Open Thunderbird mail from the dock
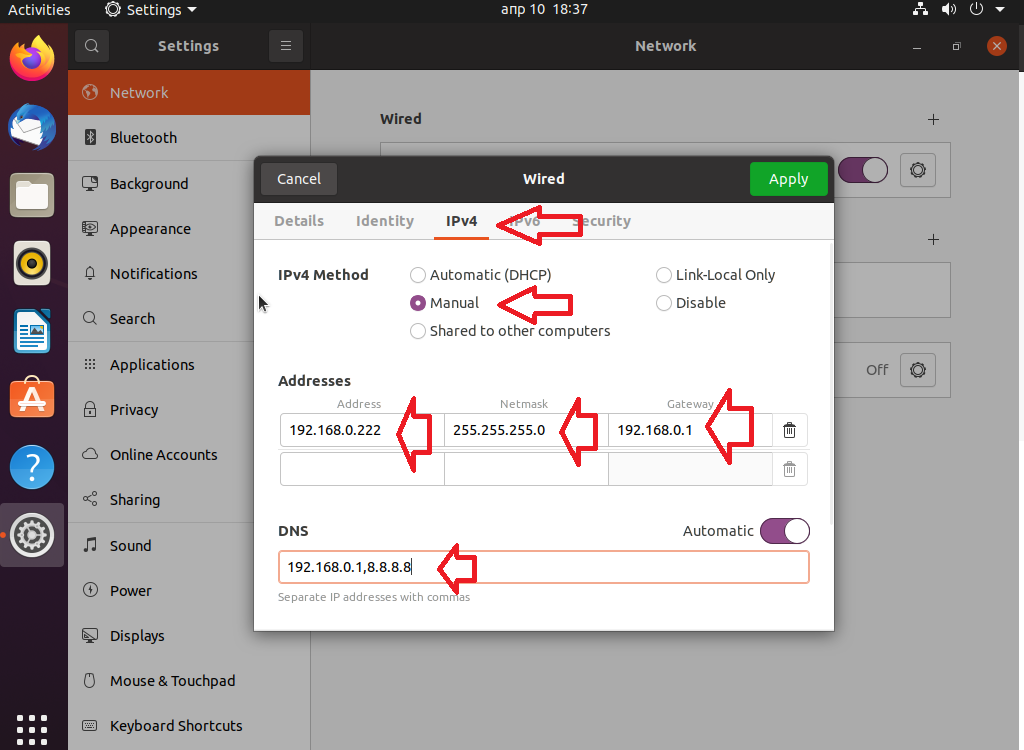The width and height of the screenshot is (1024, 750). (x=32, y=127)
